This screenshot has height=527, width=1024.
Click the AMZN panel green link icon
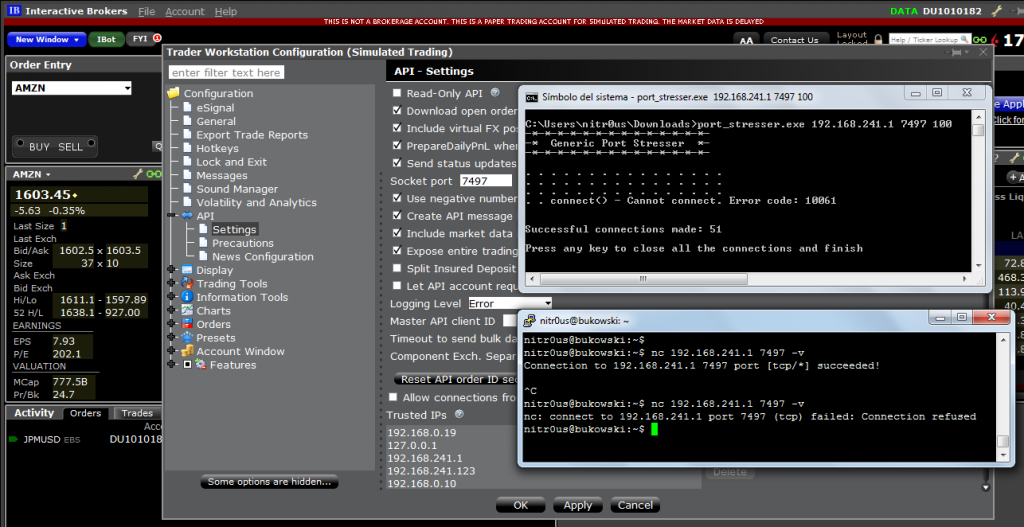pyautogui.click(x=153, y=174)
